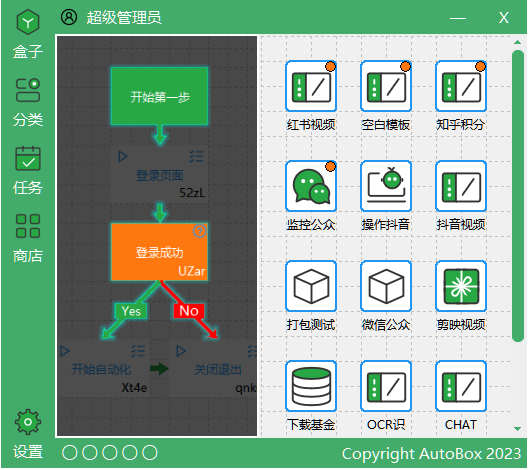Select the fifth circle indicator in footer
529x470 pixels.
149,453
